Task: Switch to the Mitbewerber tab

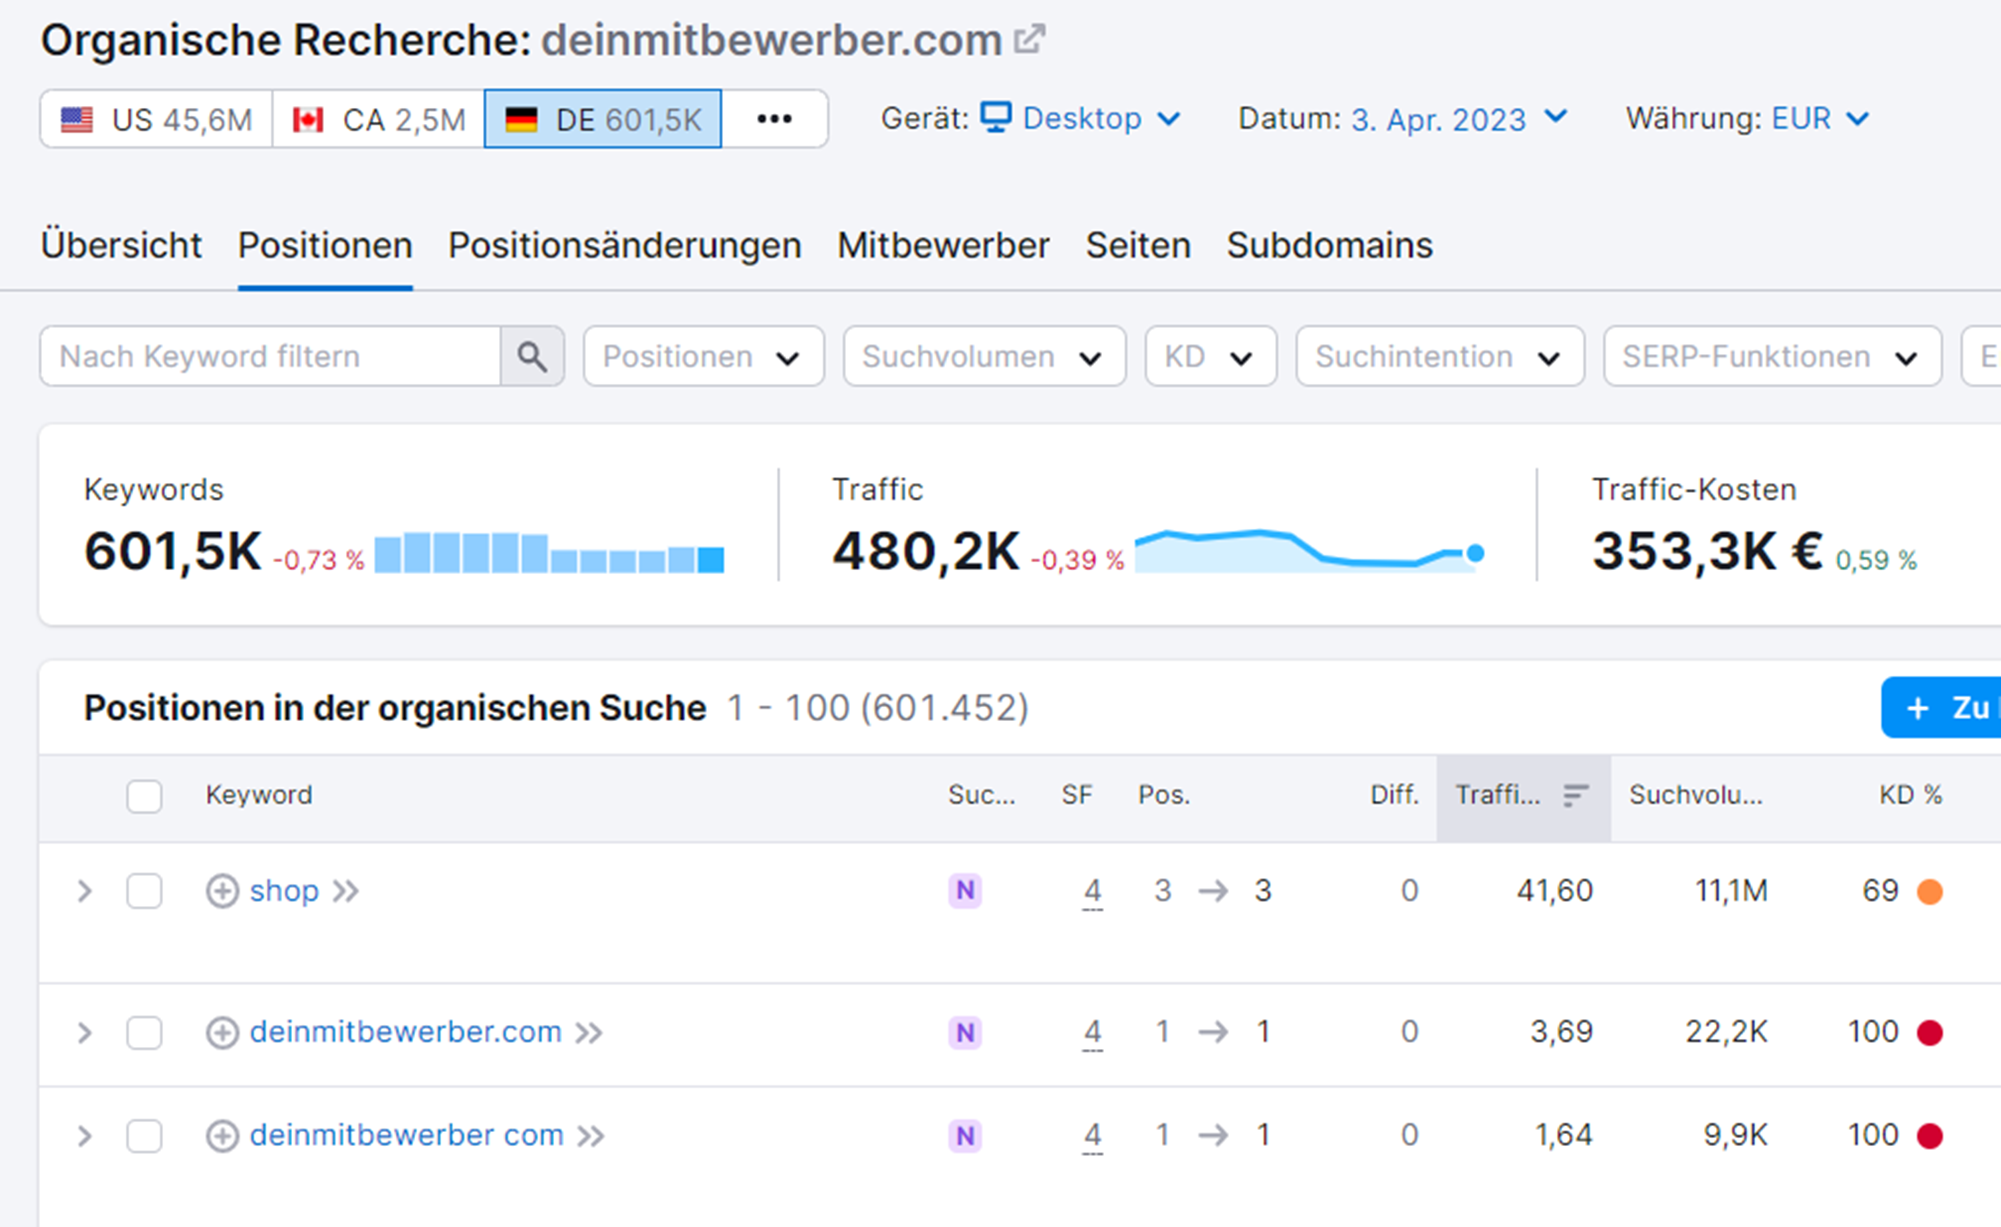Action: pos(943,246)
